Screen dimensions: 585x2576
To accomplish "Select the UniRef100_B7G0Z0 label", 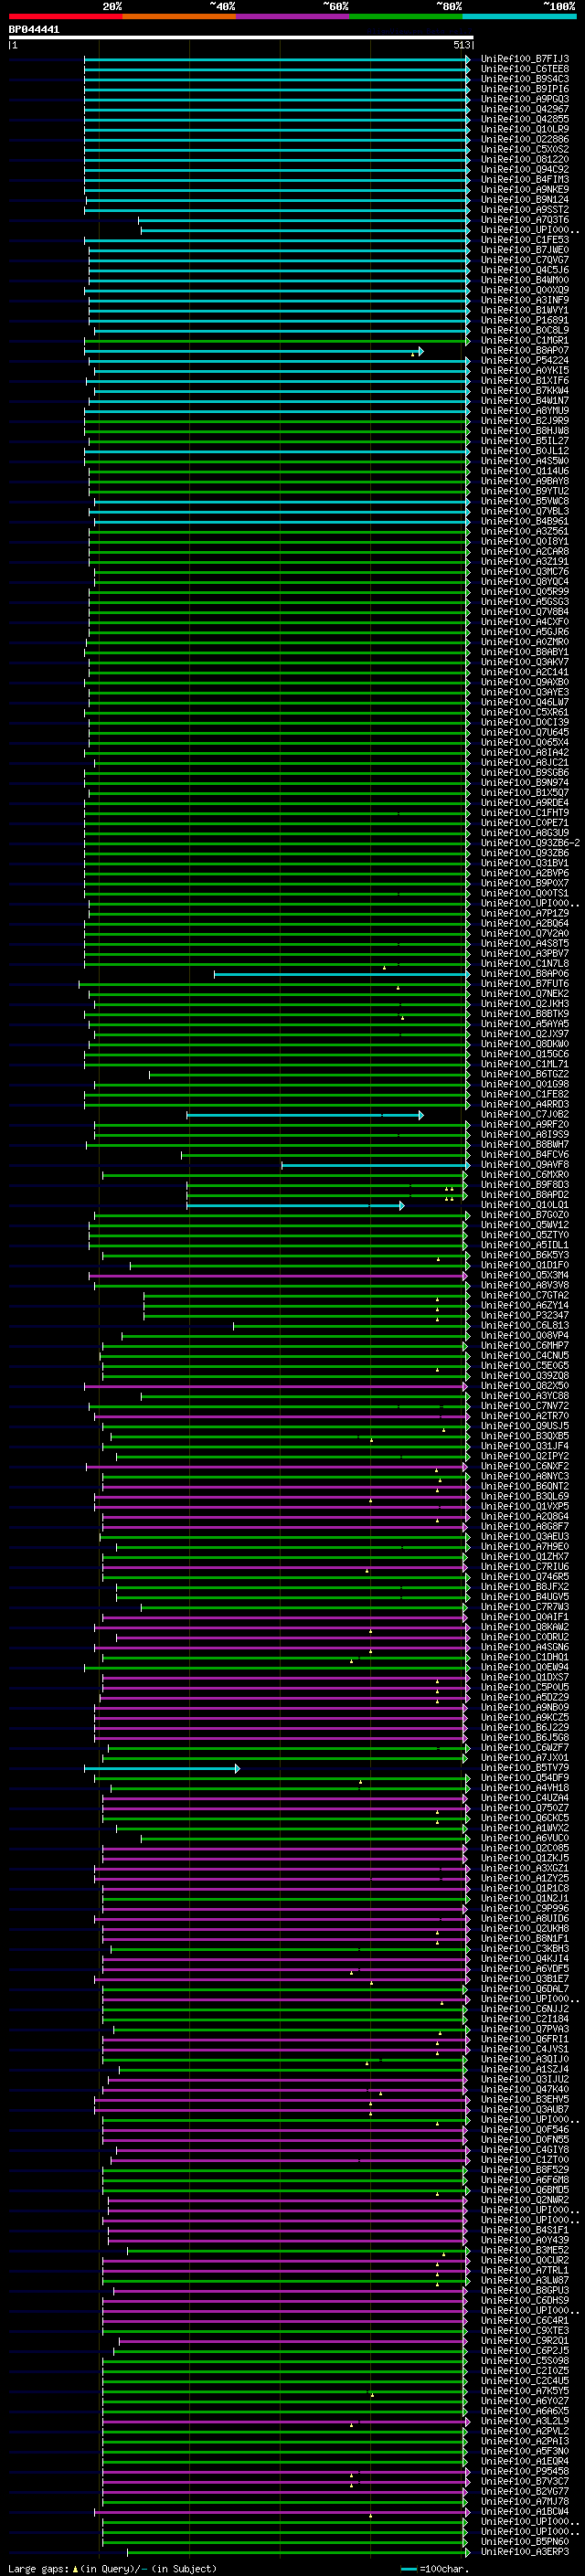I will tap(525, 1215).
